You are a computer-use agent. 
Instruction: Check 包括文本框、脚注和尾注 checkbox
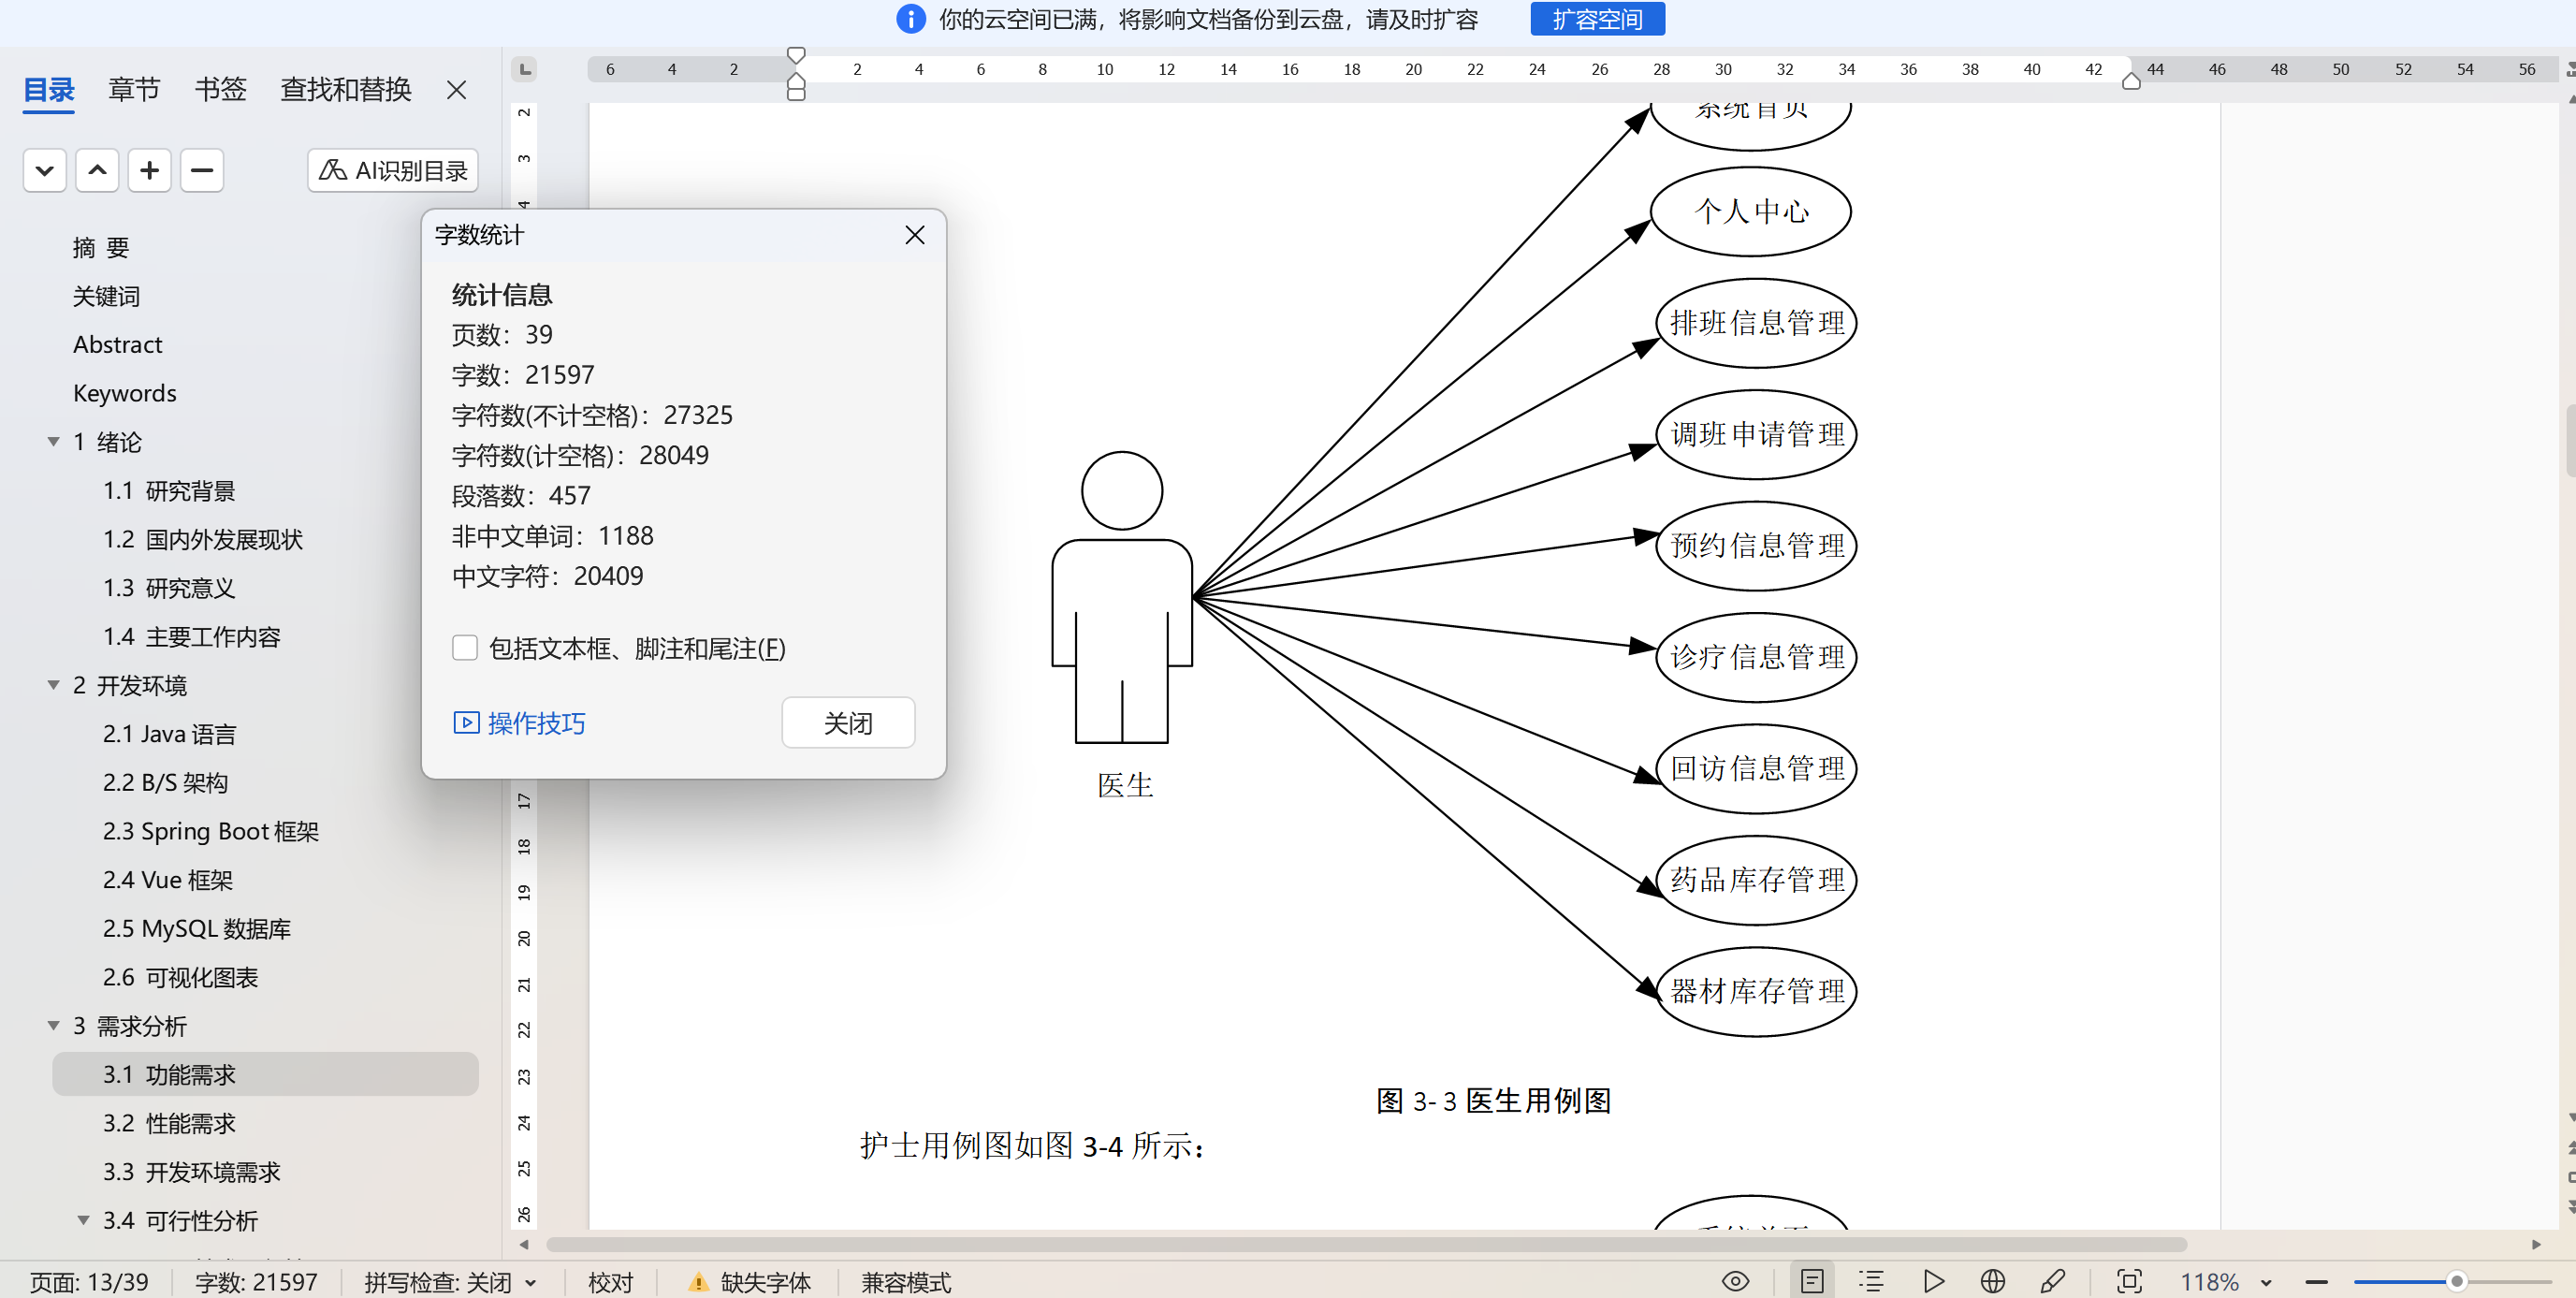pos(465,648)
